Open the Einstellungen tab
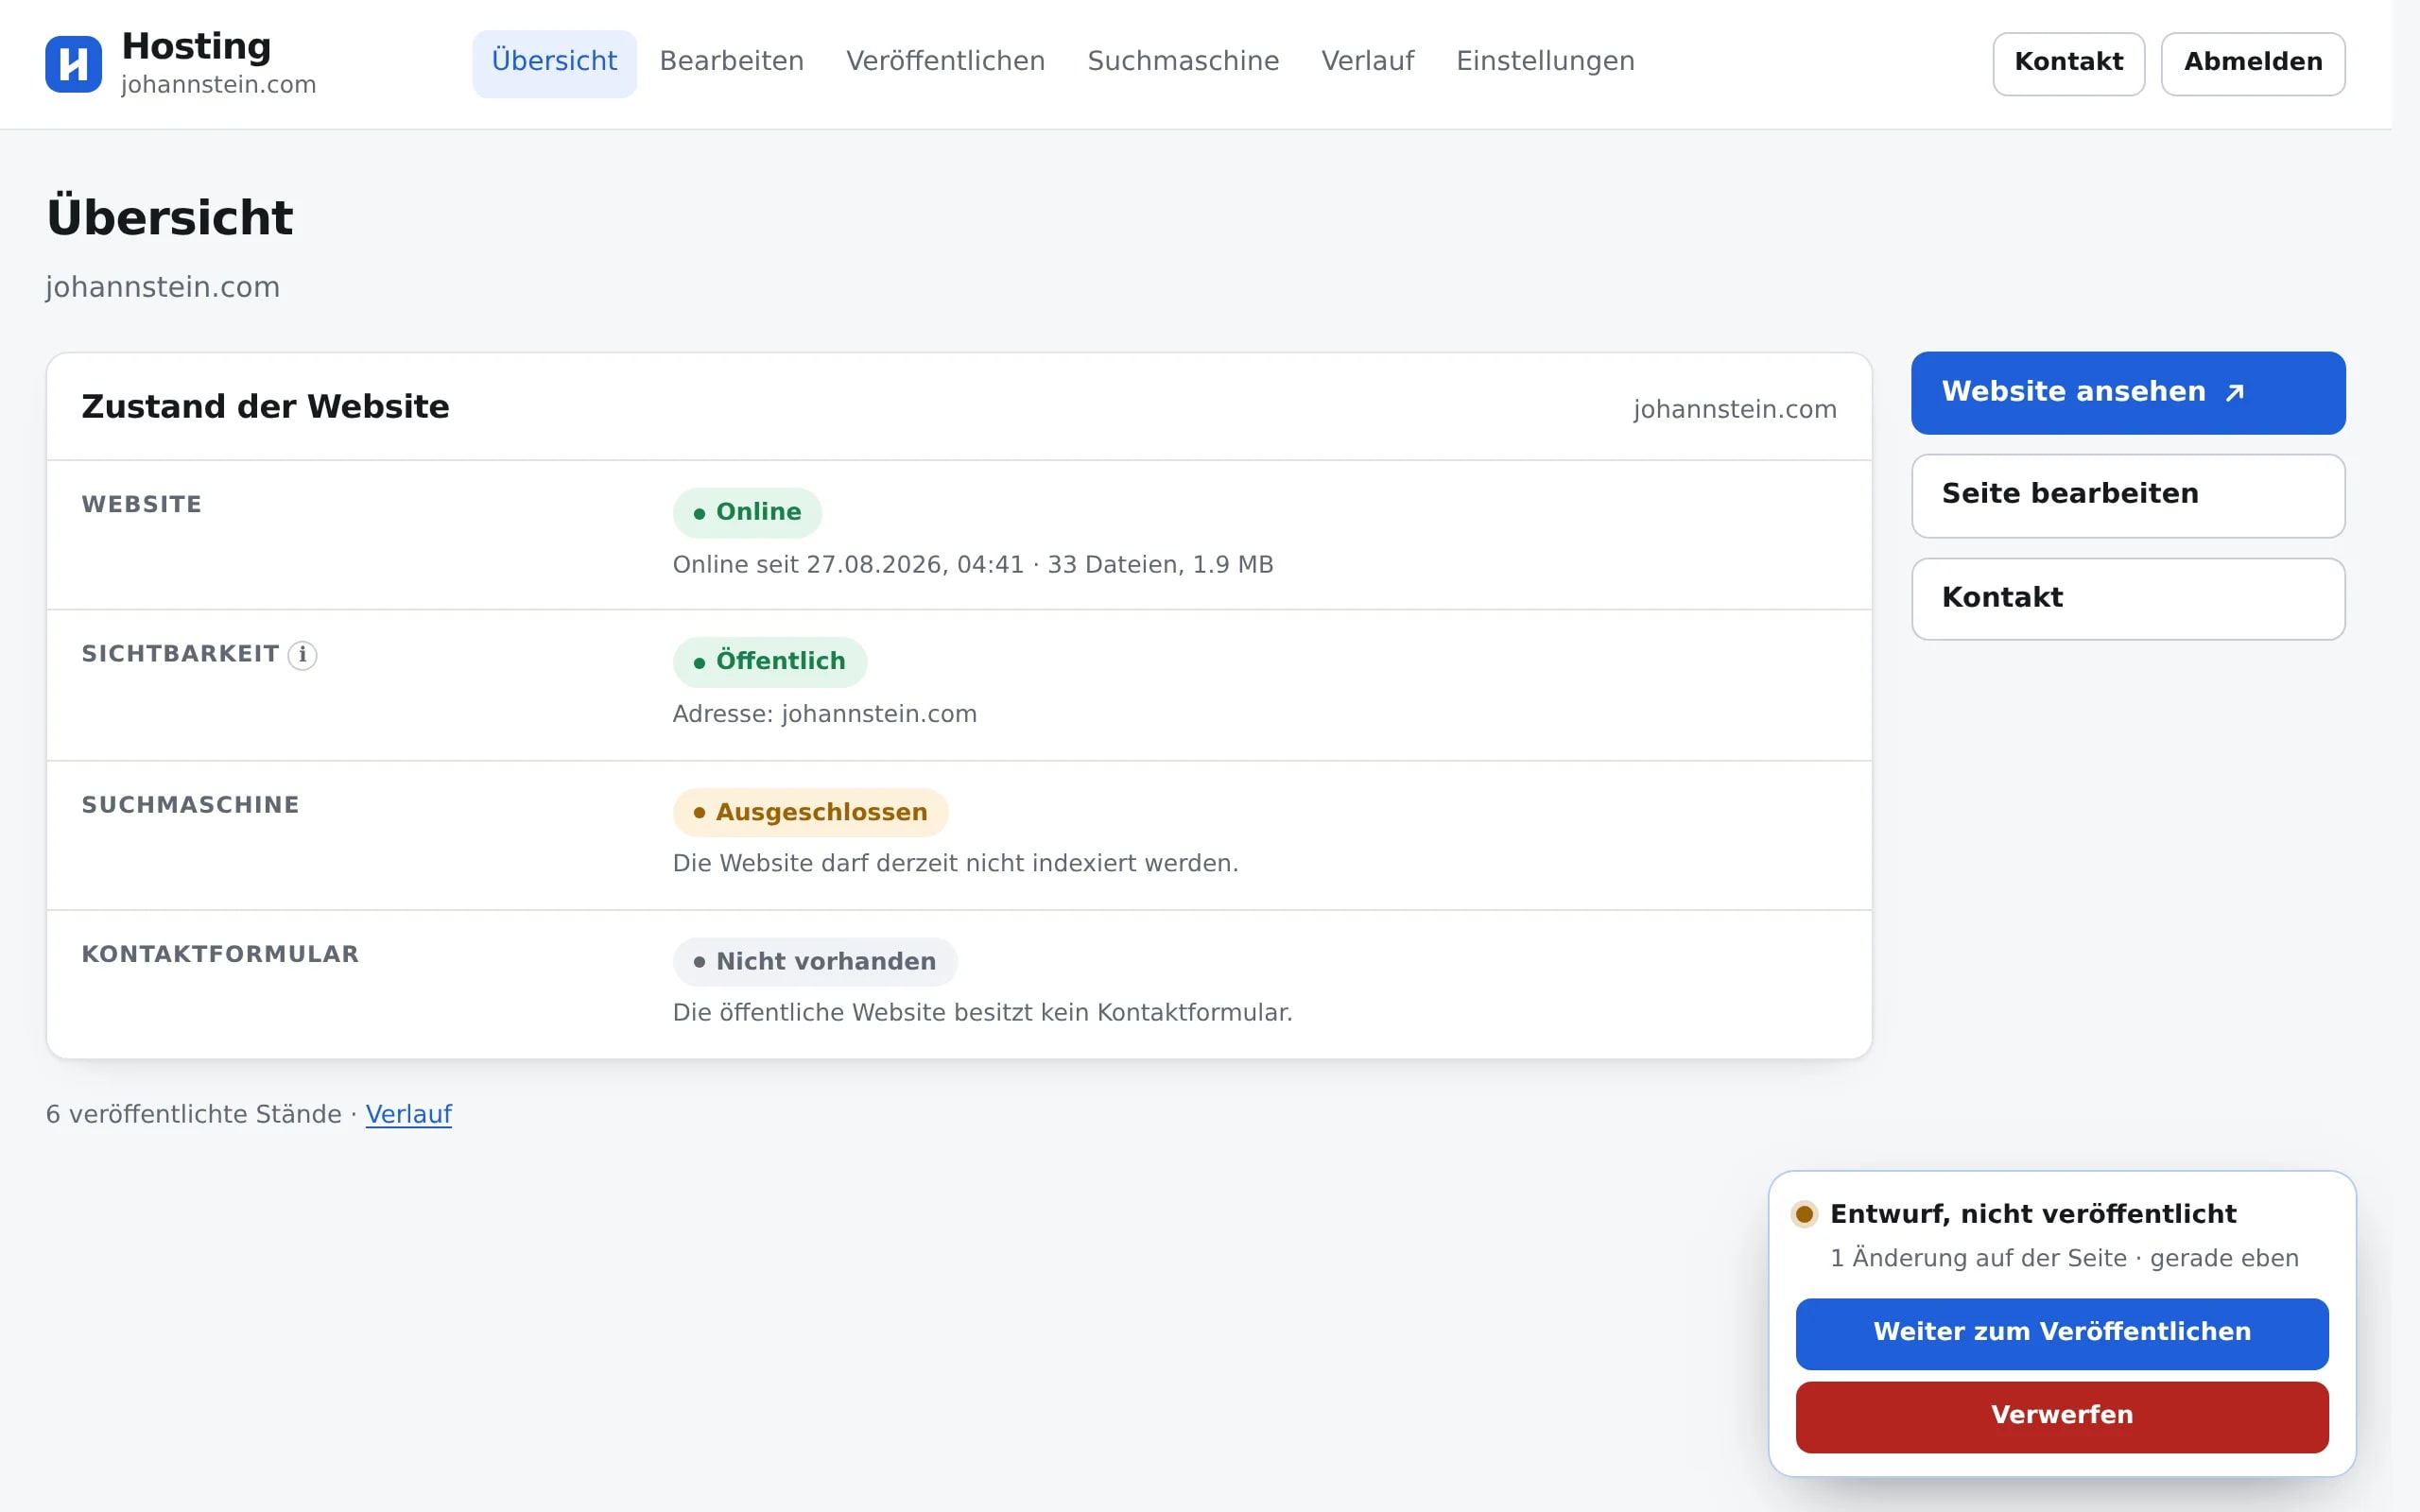This screenshot has height=1512, width=2420. click(x=1545, y=62)
